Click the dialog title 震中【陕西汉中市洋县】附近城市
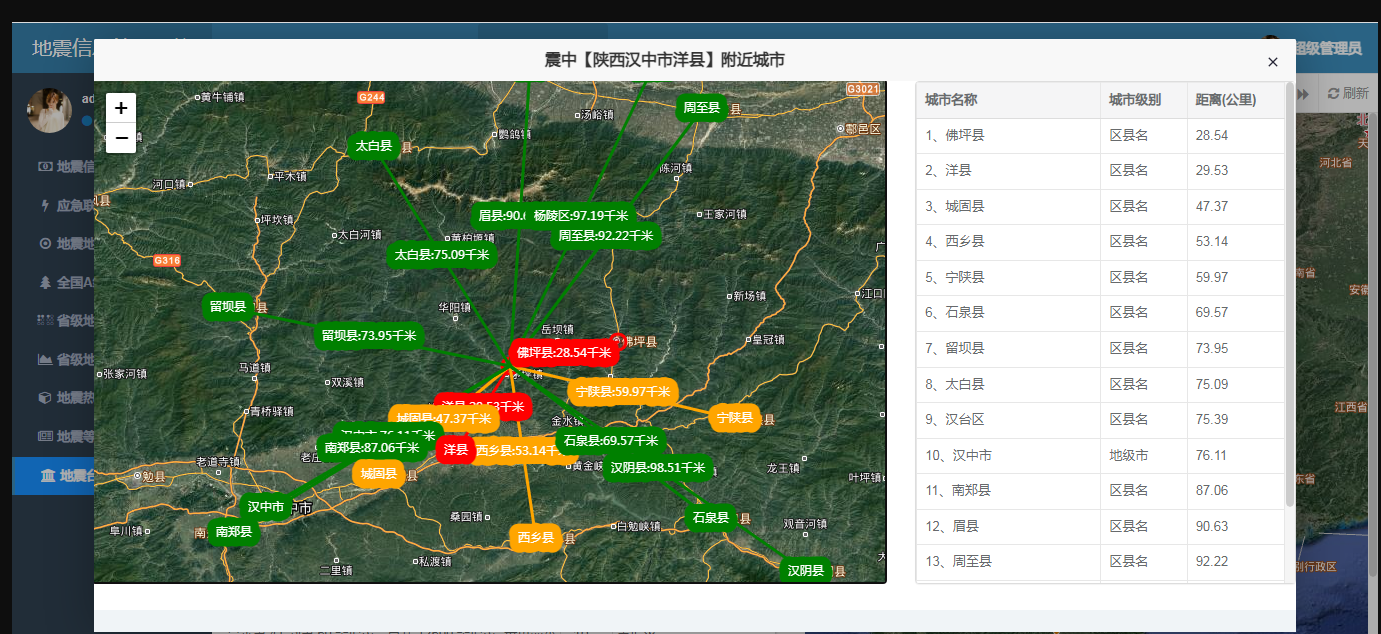Image resolution: width=1381 pixels, height=634 pixels. coord(664,60)
